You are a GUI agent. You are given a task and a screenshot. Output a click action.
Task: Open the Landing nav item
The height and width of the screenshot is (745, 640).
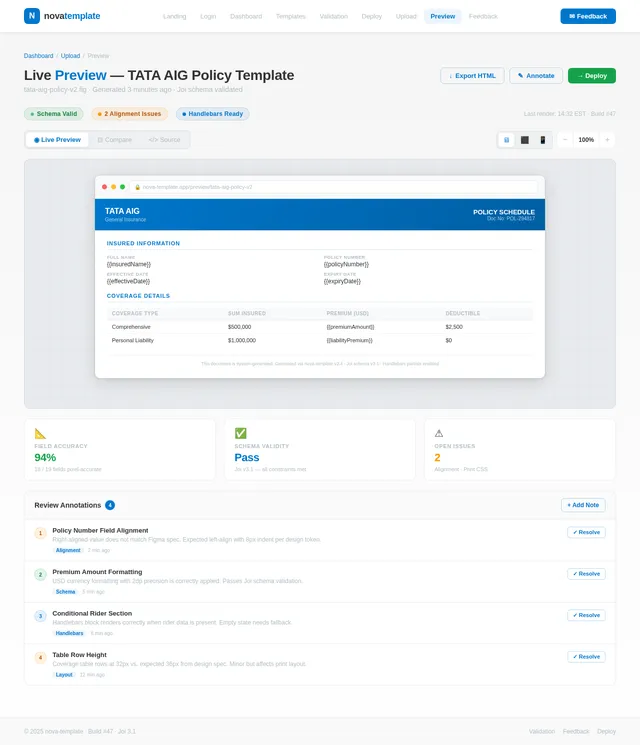pyautogui.click(x=174, y=16)
